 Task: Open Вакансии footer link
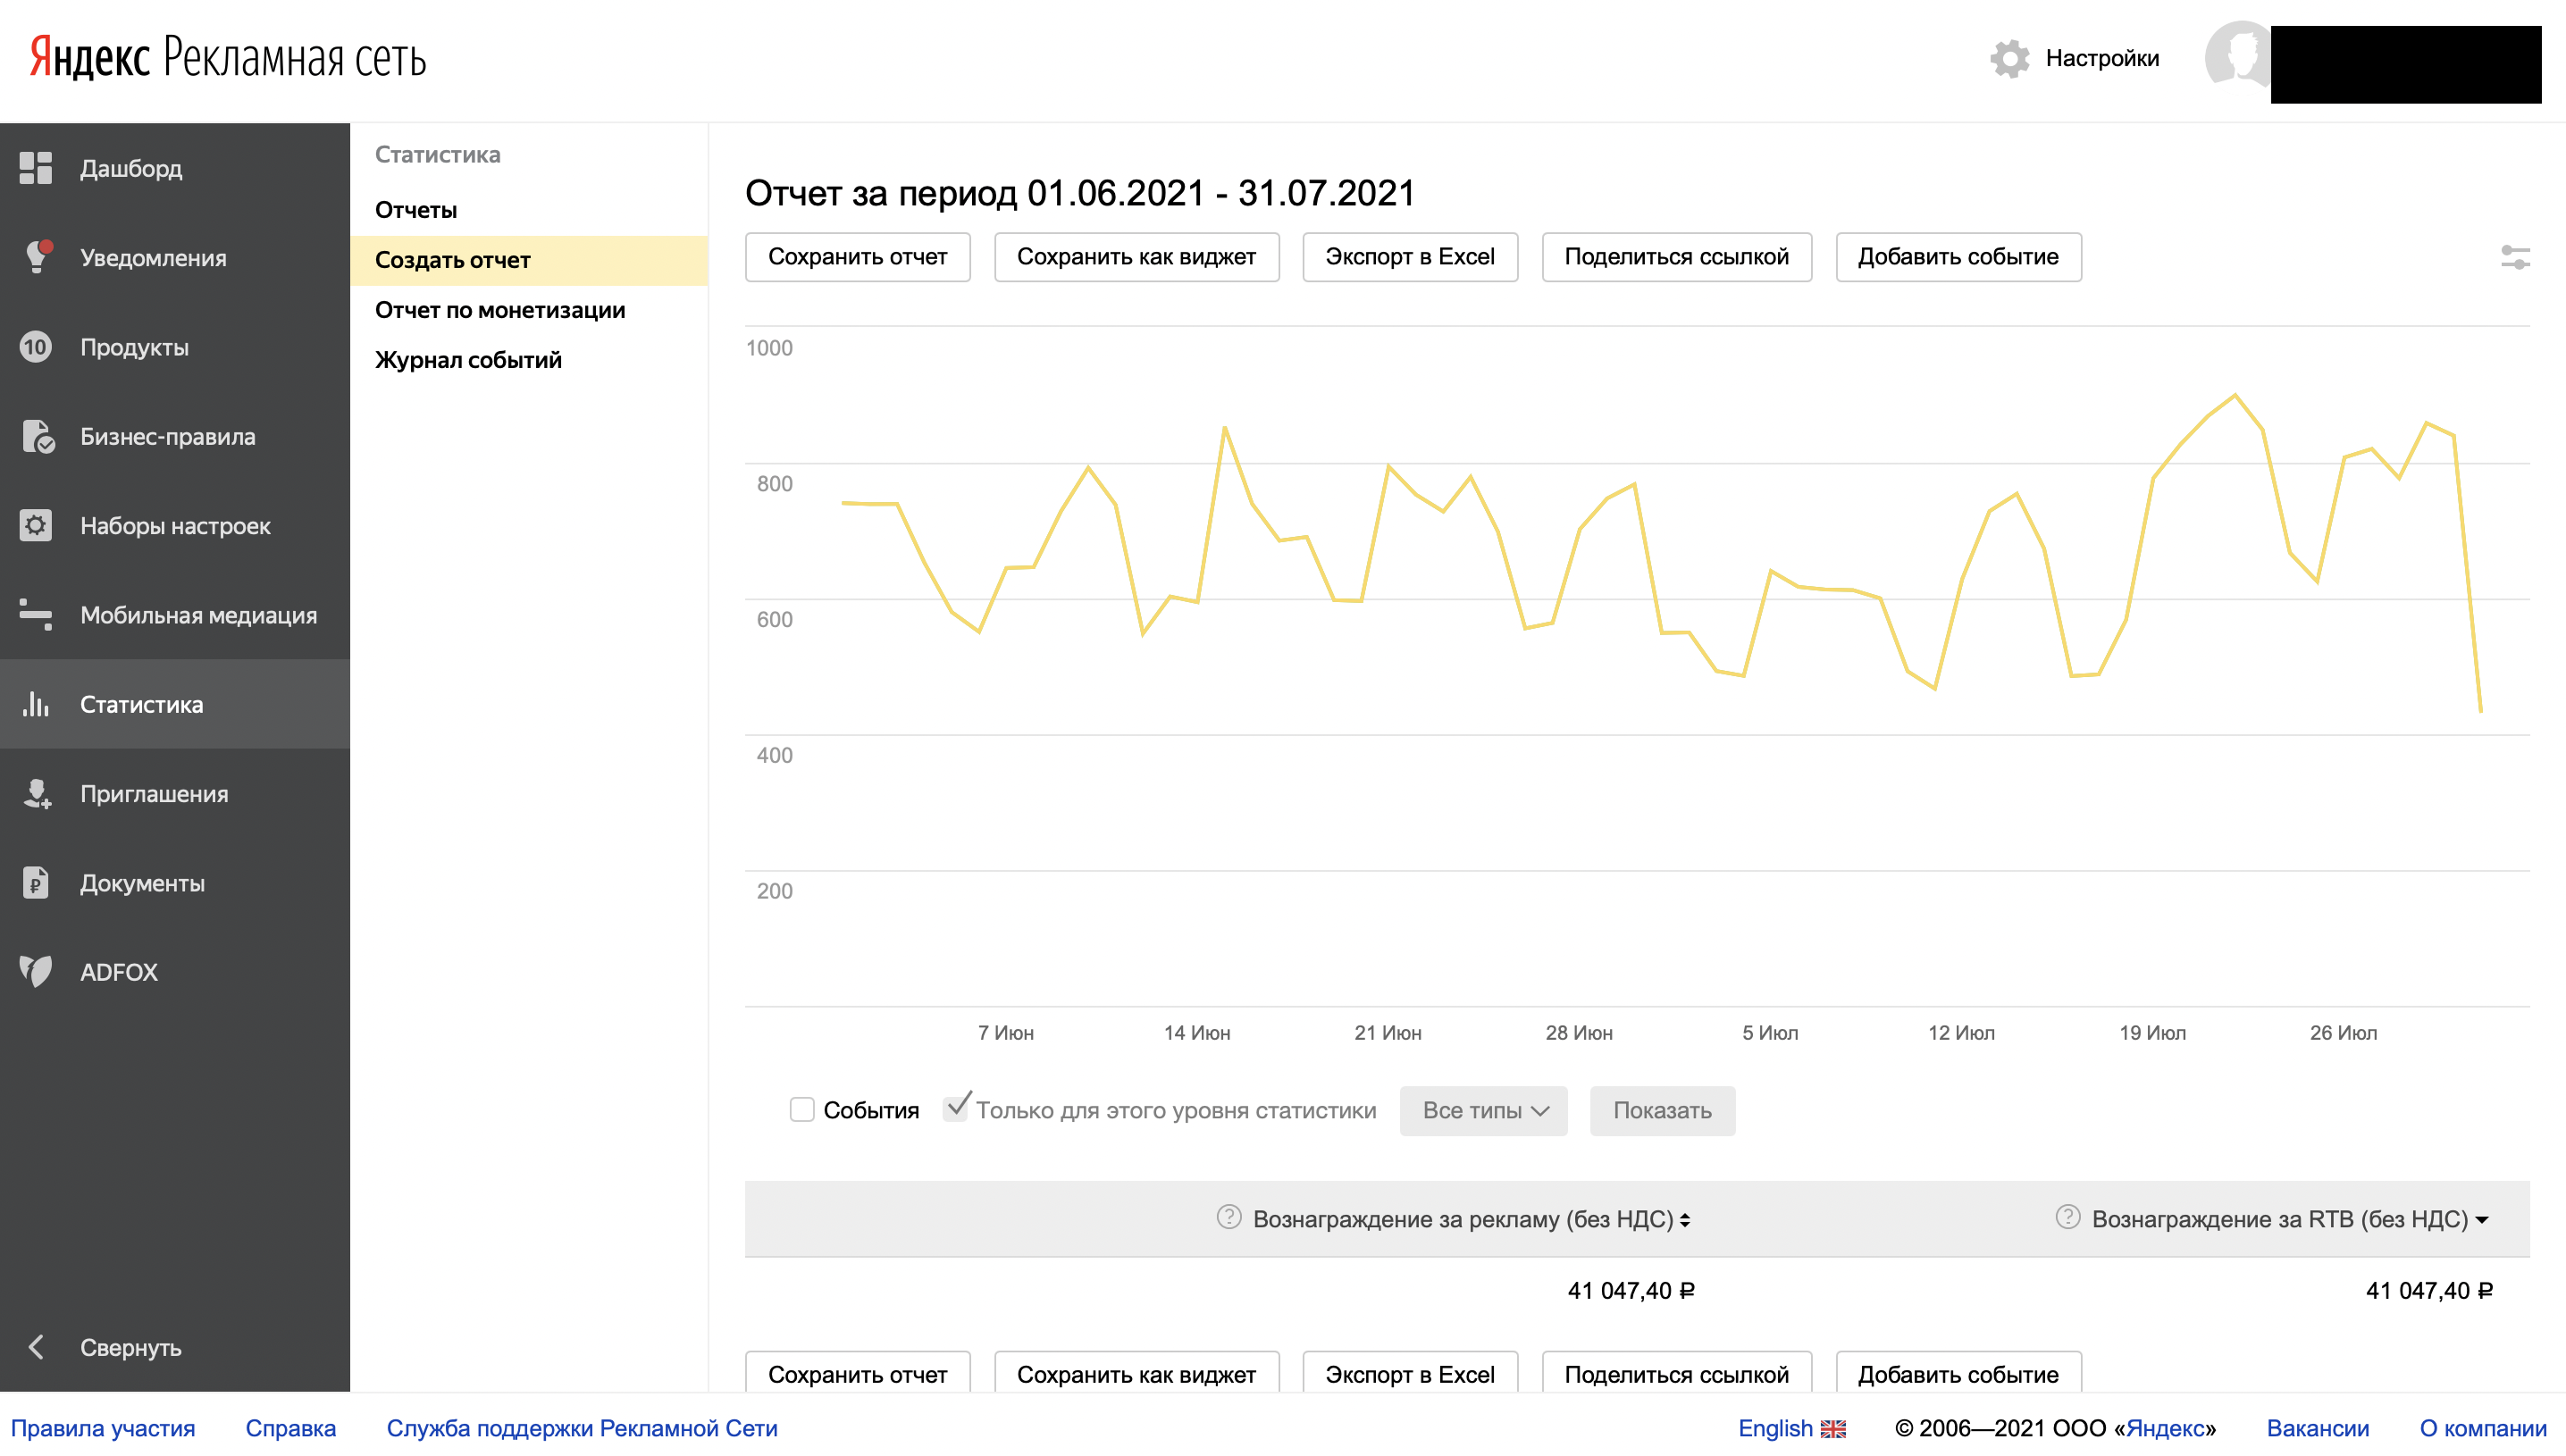point(2317,1428)
